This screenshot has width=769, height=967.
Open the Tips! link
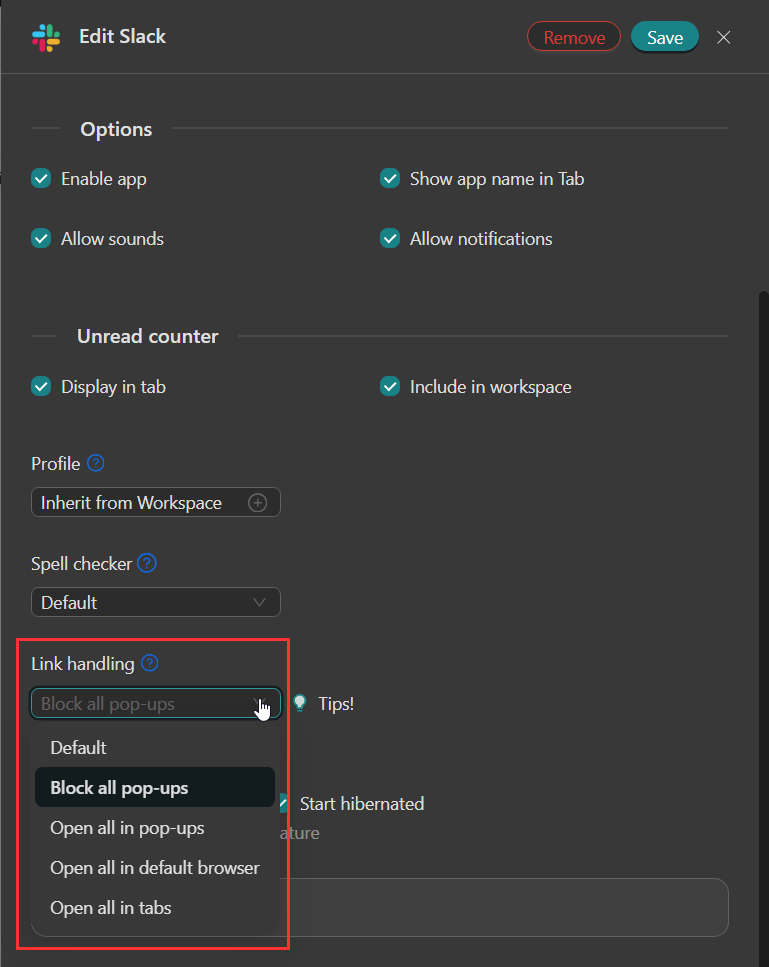(x=336, y=704)
